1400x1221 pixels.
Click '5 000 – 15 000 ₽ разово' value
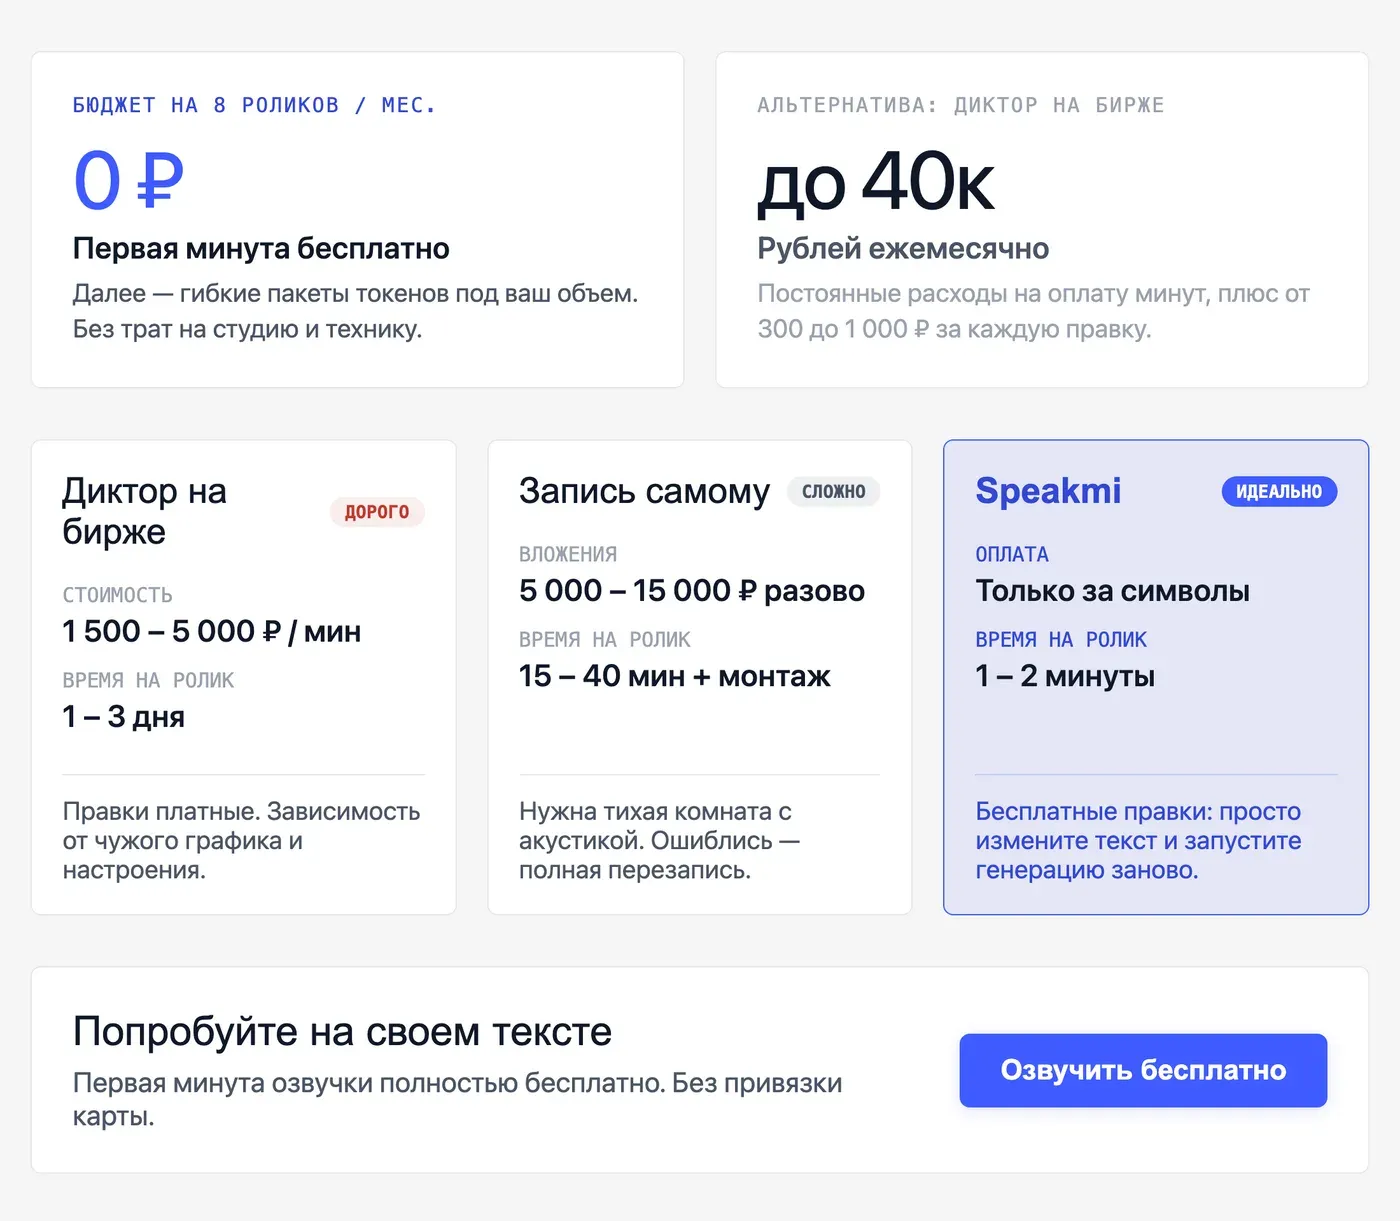click(692, 590)
